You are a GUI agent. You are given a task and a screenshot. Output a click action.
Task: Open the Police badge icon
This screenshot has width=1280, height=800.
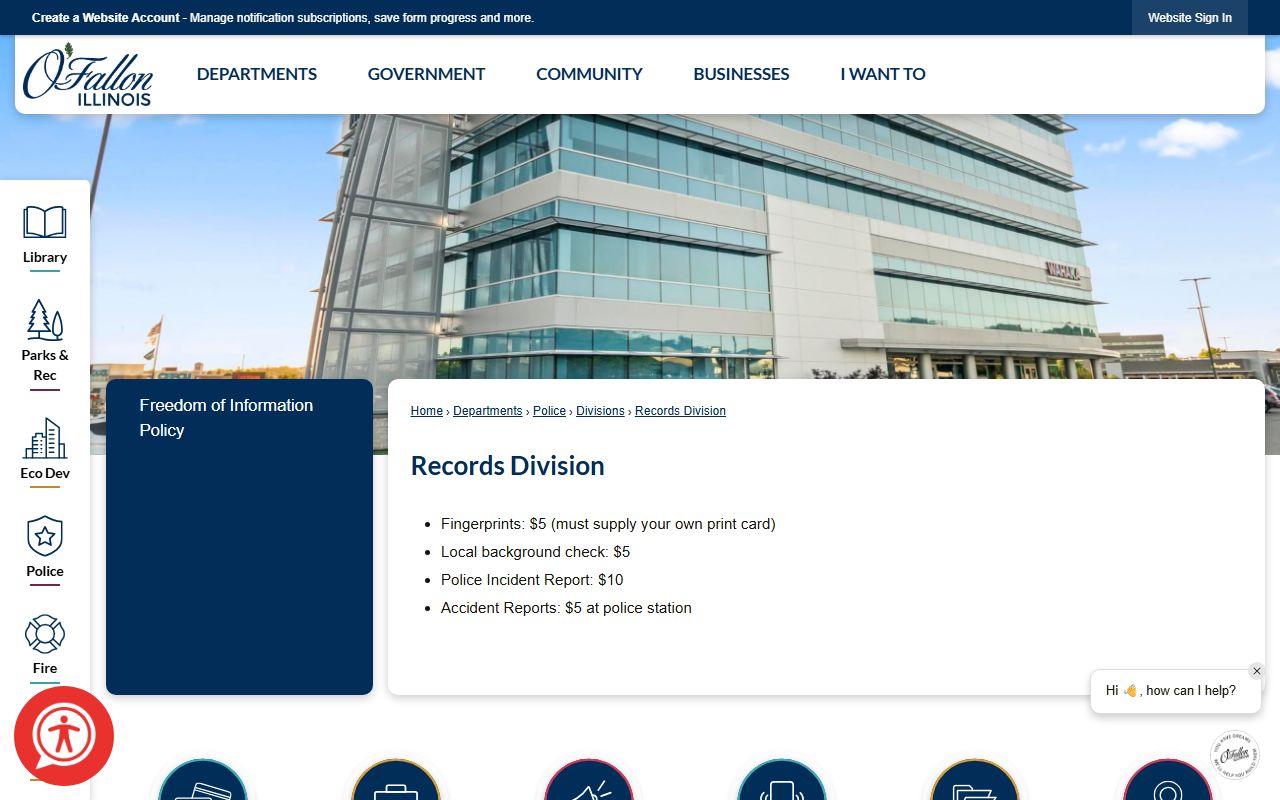(x=45, y=537)
